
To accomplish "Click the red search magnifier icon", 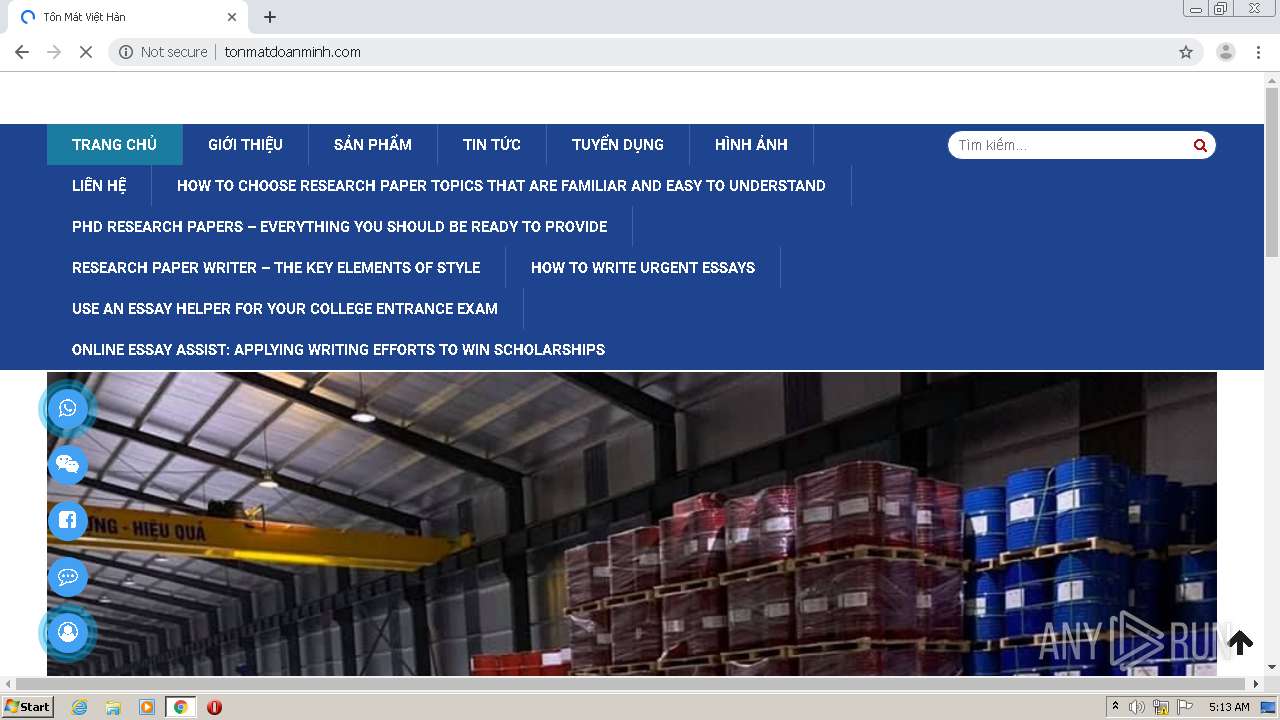I will tap(1200, 145).
